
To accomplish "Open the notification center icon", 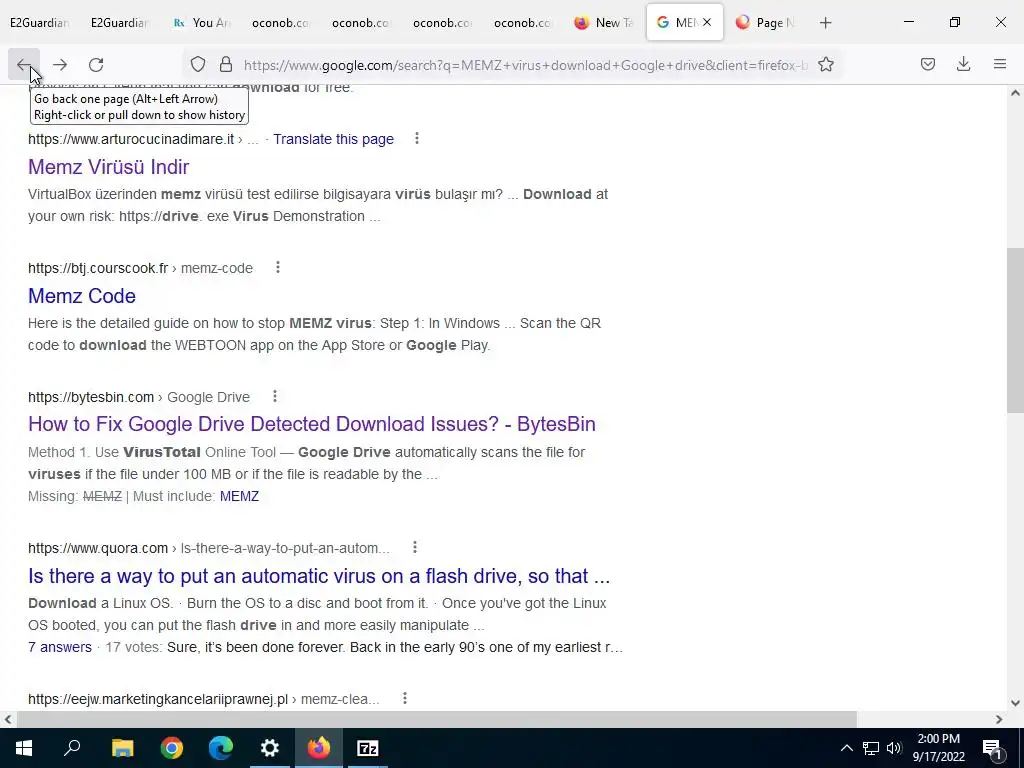I will point(993,748).
